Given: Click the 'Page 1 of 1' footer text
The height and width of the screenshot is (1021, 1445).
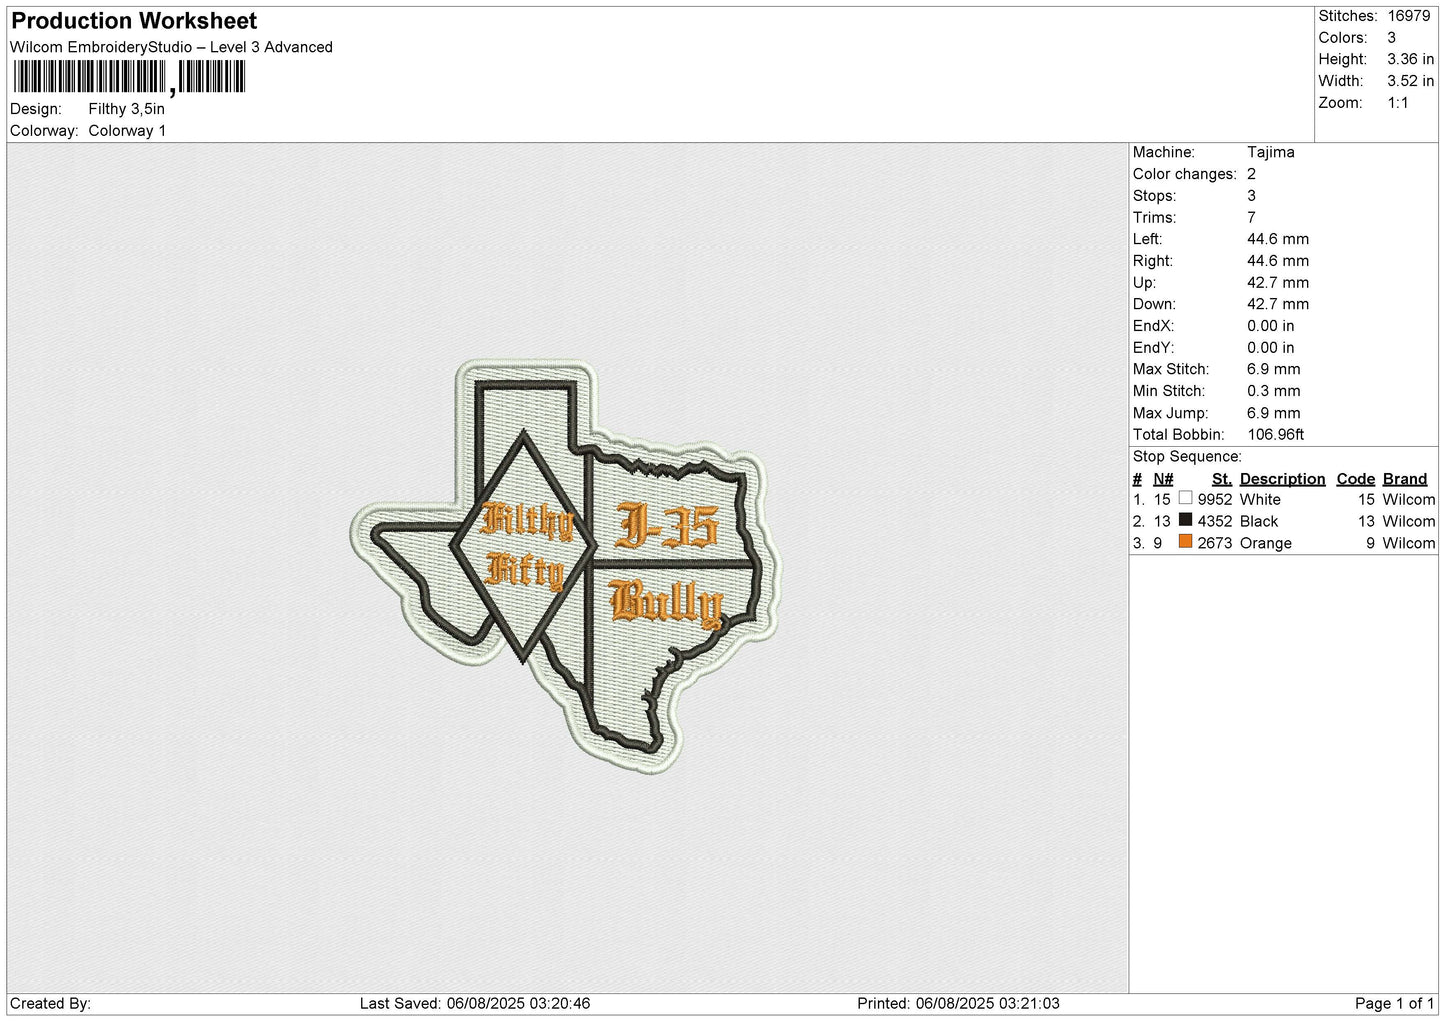Looking at the screenshot, I should 1395,1003.
